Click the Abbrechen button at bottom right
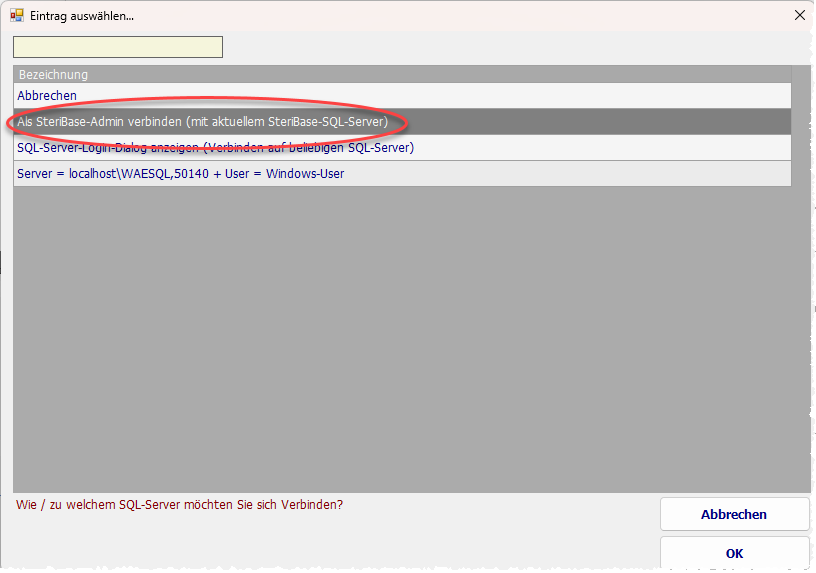Screen dimensions: 816x573 734,514
